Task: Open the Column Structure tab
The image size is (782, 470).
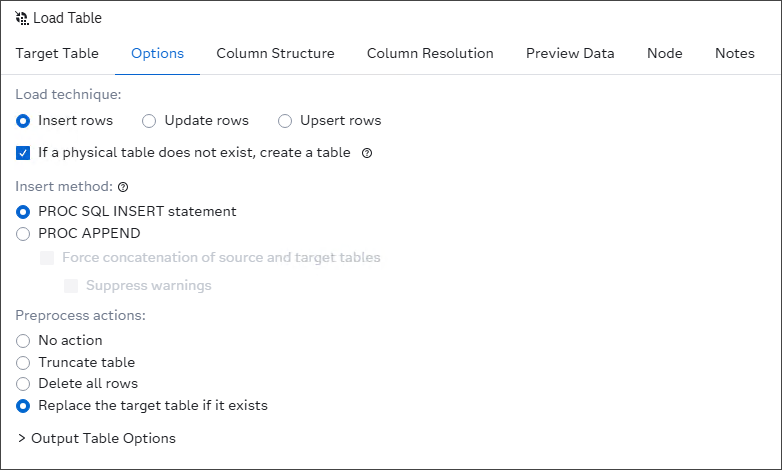Action: click(275, 53)
